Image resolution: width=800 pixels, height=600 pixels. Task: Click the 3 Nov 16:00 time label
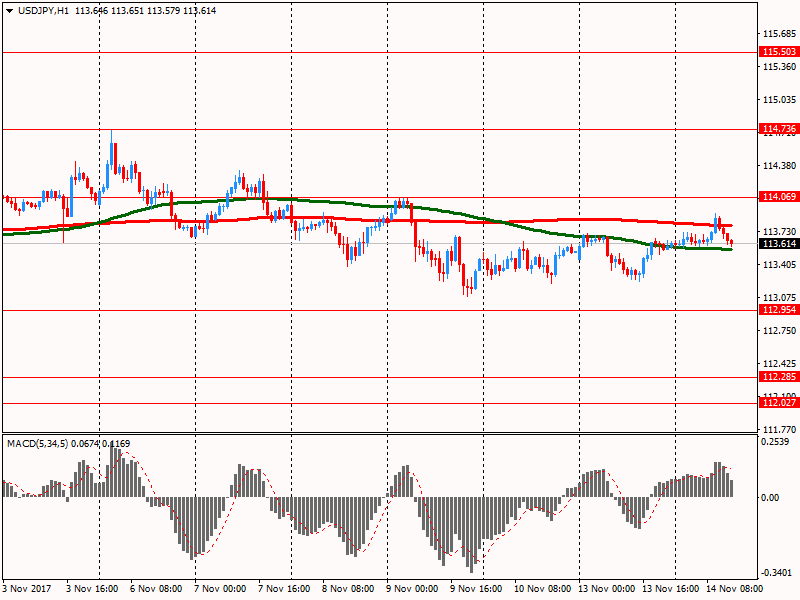[92, 588]
